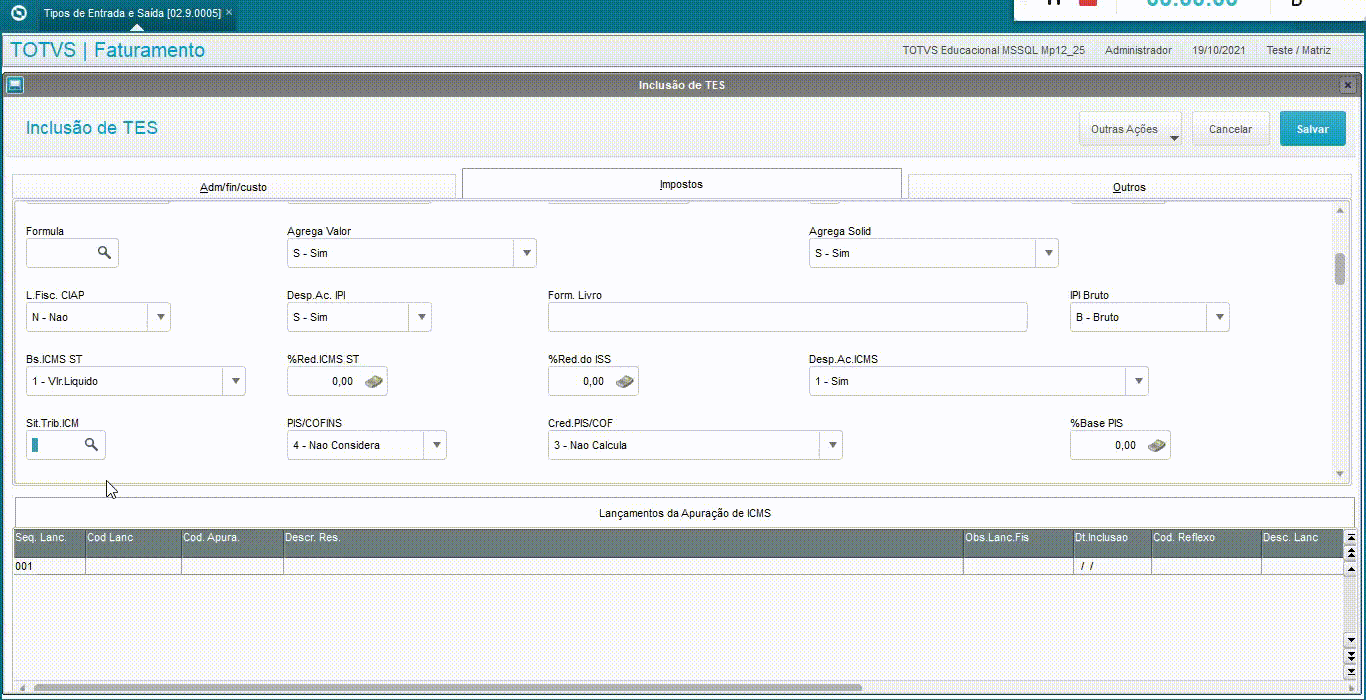Viewport: 1366px width, 700px height.
Task: Open Sit.Trib.ICM lookup magnifier icon
Action: (x=91, y=445)
